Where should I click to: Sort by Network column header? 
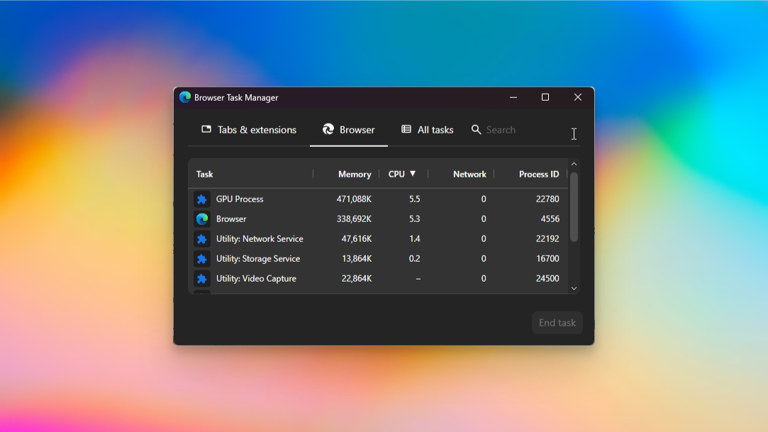pyautogui.click(x=469, y=174)
